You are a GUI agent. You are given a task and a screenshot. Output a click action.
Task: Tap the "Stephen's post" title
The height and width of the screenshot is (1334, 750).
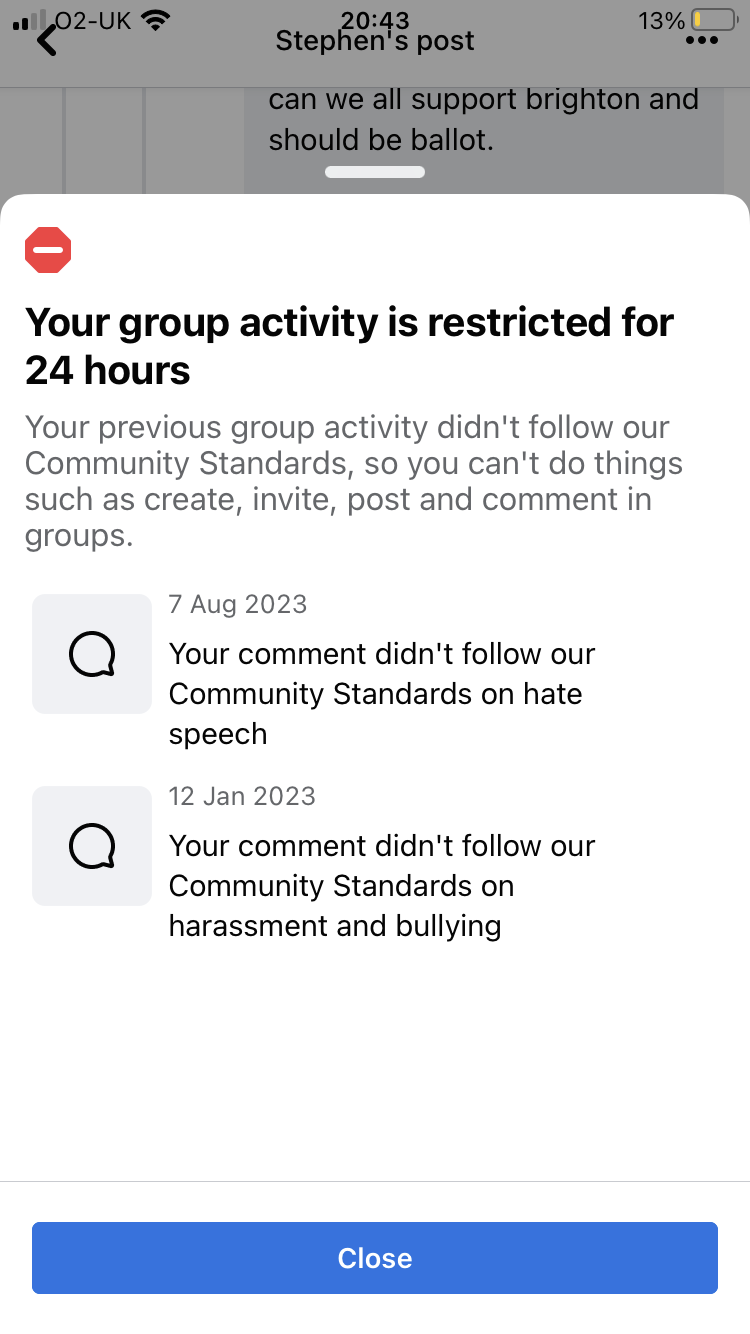(375, 41)
